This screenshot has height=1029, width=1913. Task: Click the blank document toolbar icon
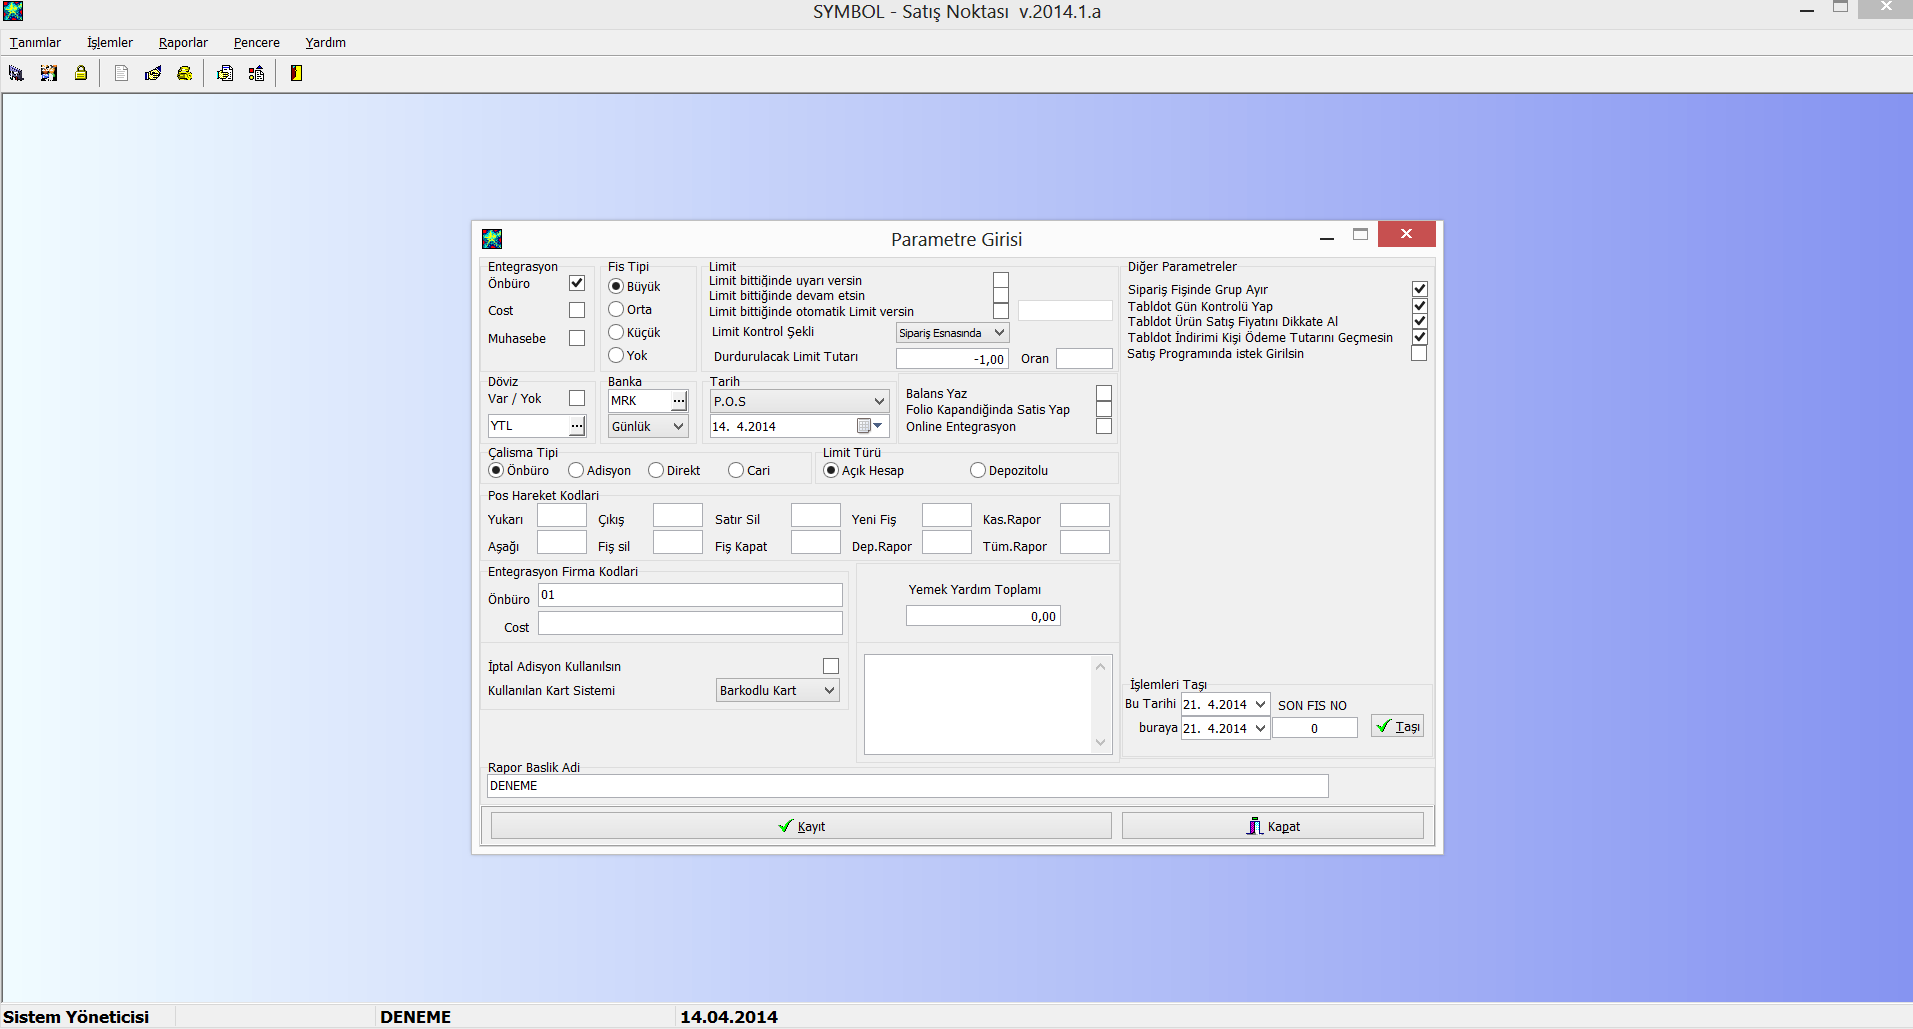point(121,73)
